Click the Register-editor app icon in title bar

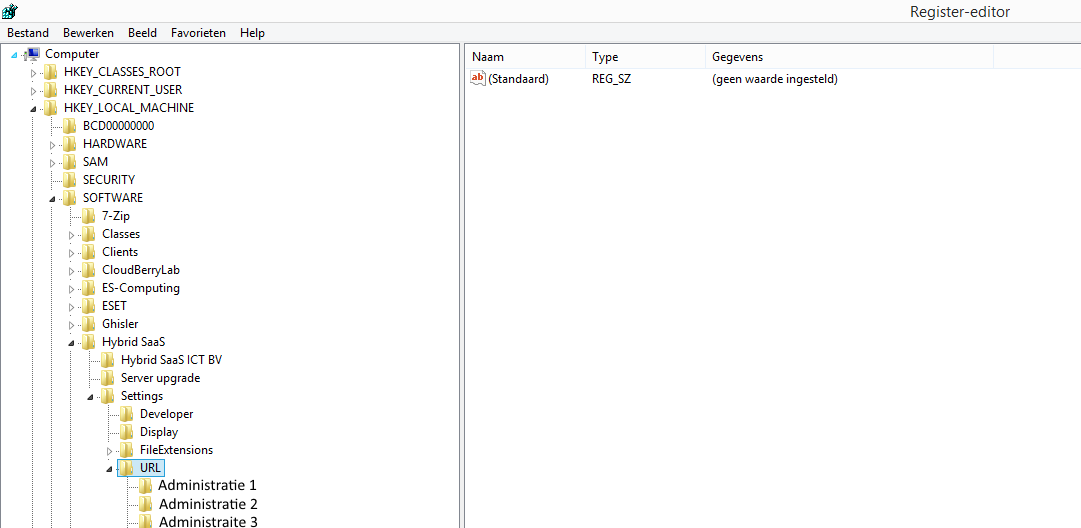pos(10,11)
